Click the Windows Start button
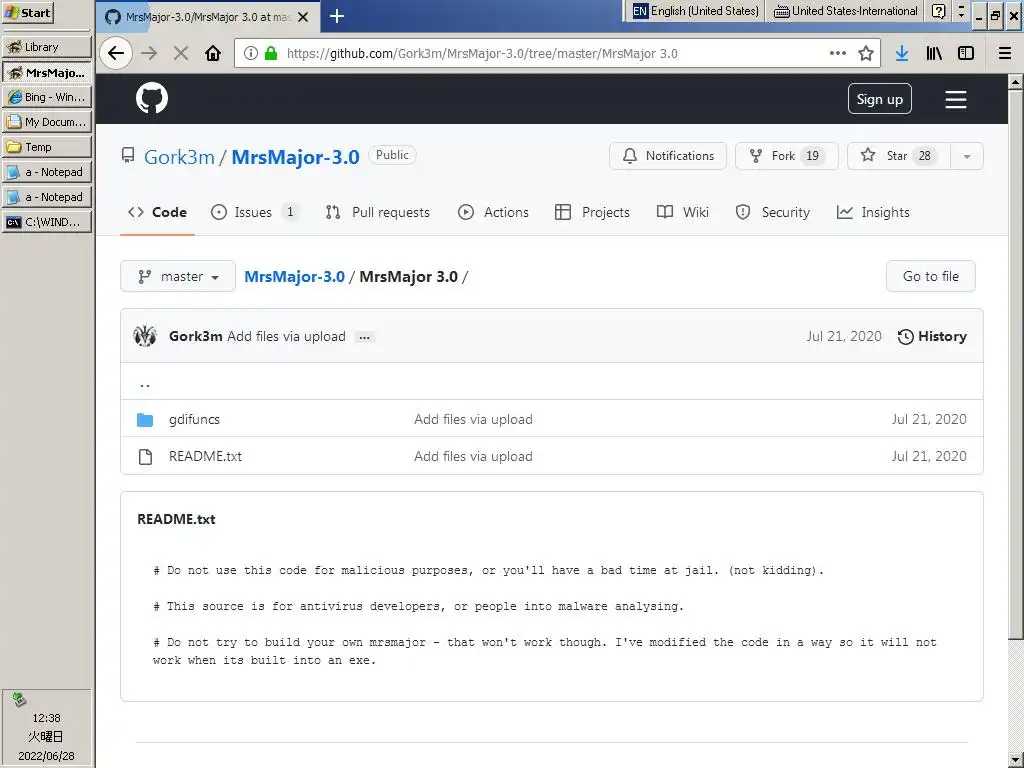Viewport: 1024px width, 768px height. tap(27, 12)
